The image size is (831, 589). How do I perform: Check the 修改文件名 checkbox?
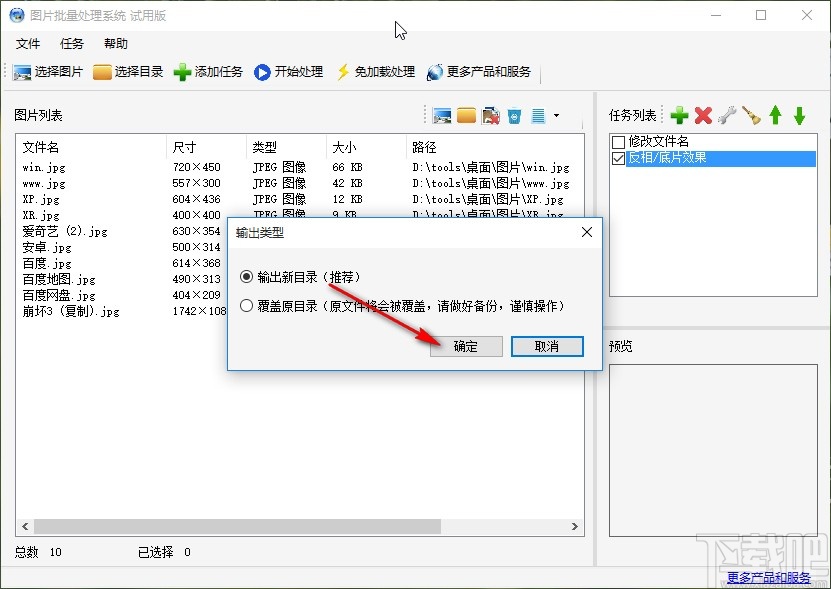click(618, 141)
